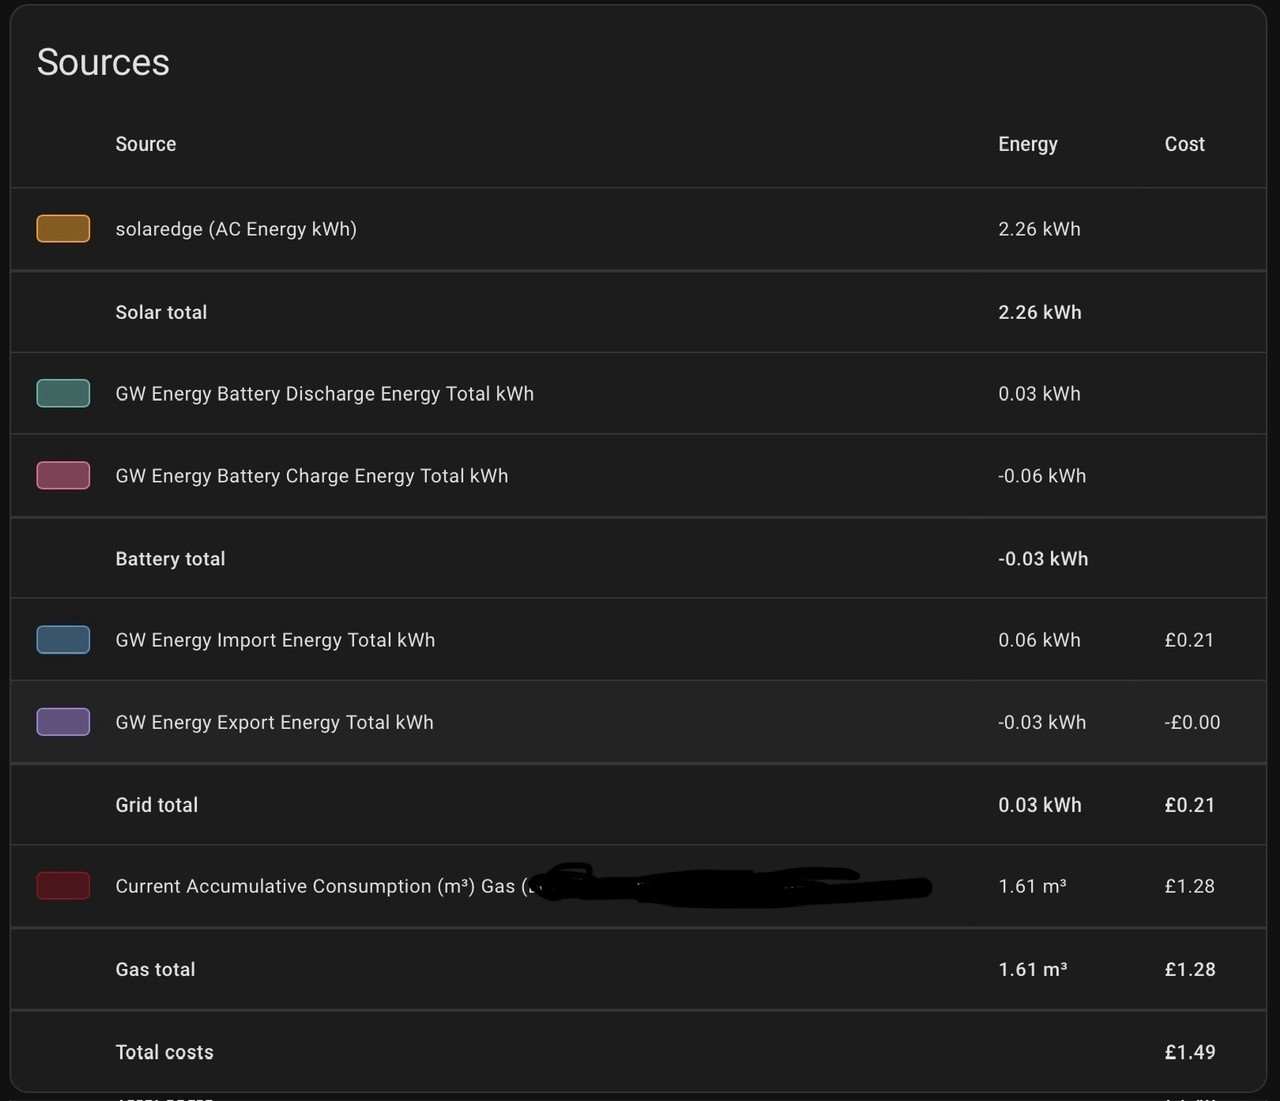The image size is (1280, 1101).
Task: Click the Source column header
Action: point(146,144)
